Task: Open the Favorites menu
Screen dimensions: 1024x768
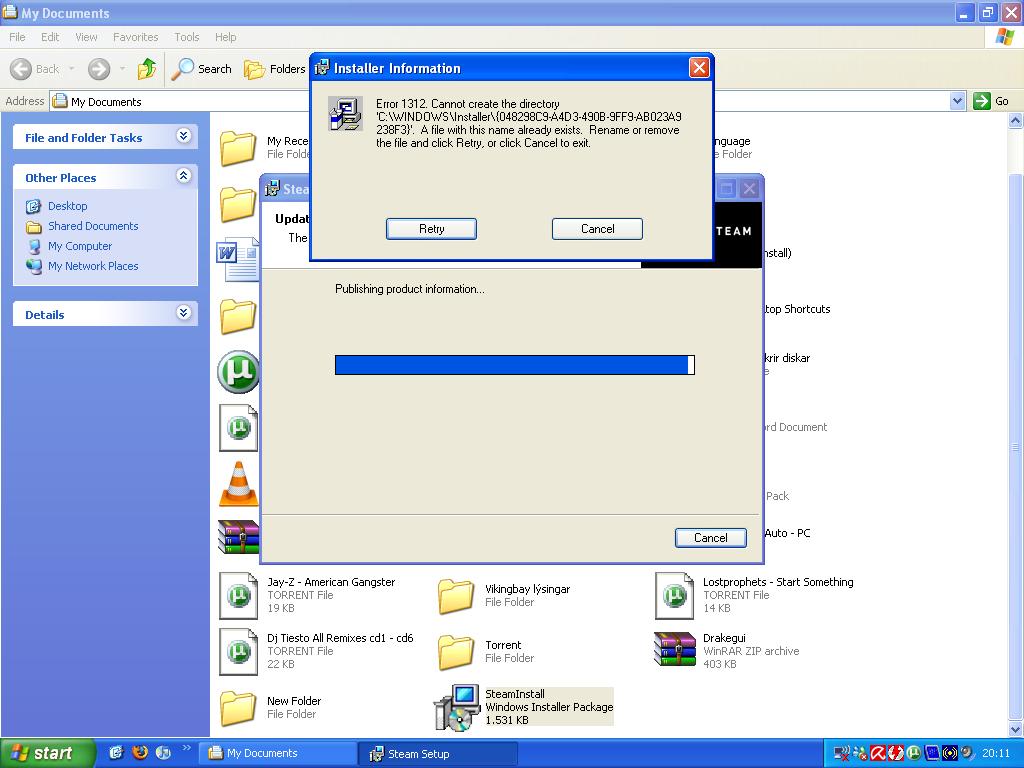Action: pos(135,37)
